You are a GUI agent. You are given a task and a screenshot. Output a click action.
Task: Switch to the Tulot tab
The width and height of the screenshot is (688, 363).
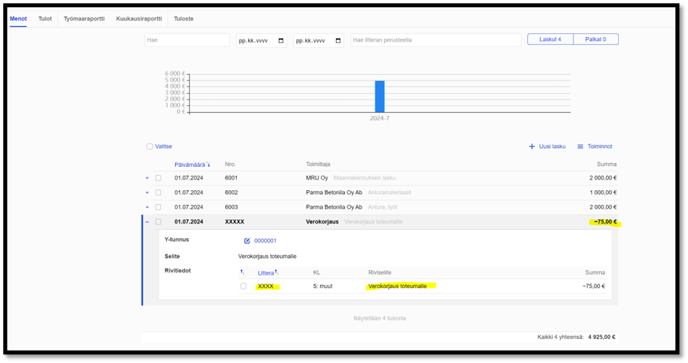pos(45,19)
